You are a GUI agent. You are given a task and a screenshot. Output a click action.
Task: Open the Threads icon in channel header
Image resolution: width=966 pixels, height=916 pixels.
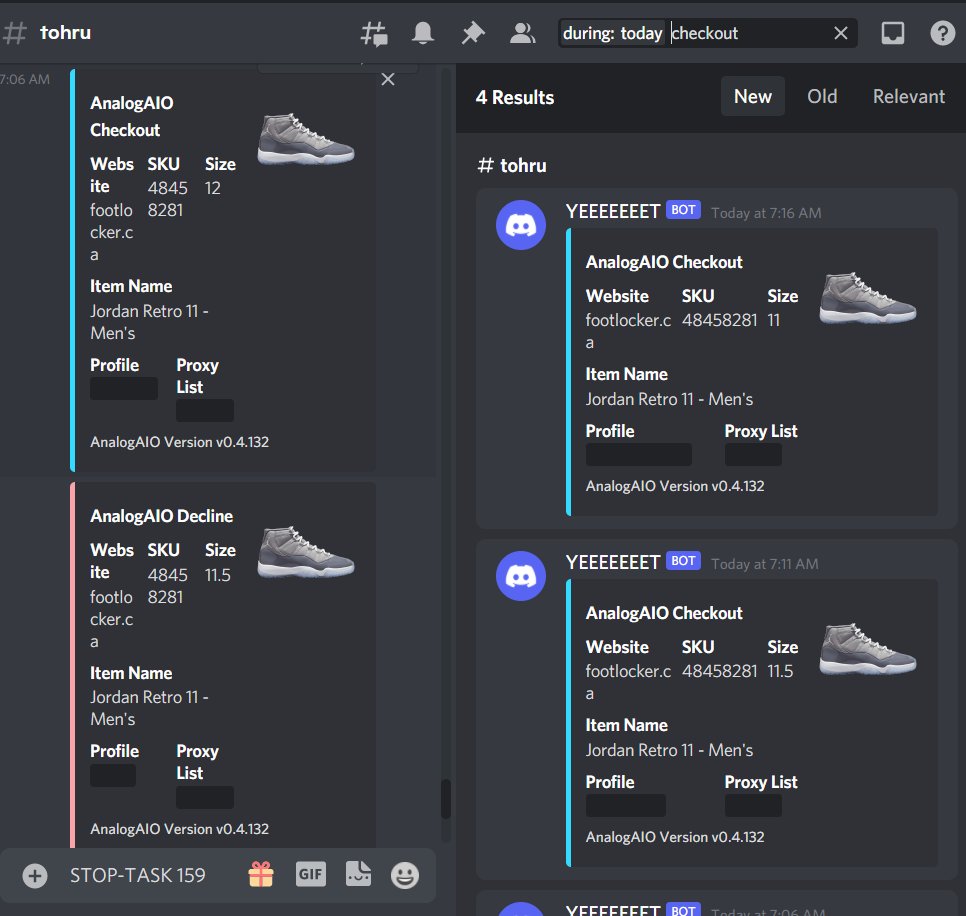click(x=374, y=33)
